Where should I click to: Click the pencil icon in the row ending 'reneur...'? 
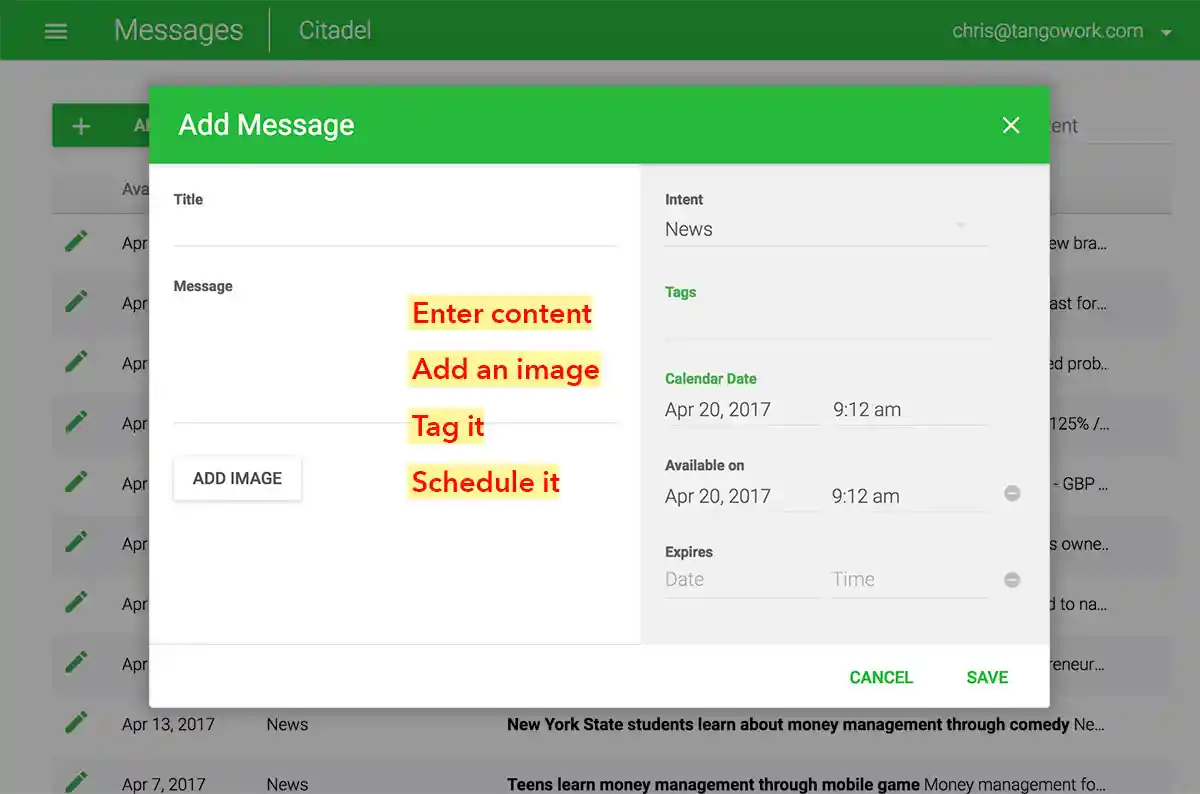pyautogui.click(x=76, y=662)
